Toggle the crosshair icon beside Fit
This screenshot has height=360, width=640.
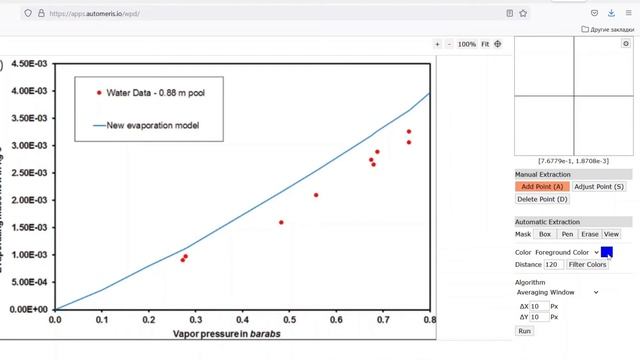tap(498, 44)
